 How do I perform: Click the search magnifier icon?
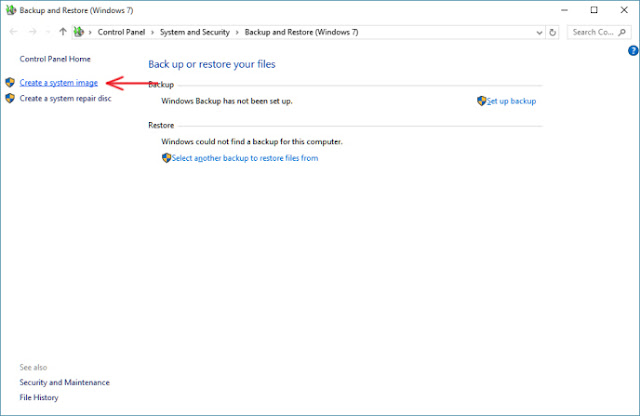(622, 32)
